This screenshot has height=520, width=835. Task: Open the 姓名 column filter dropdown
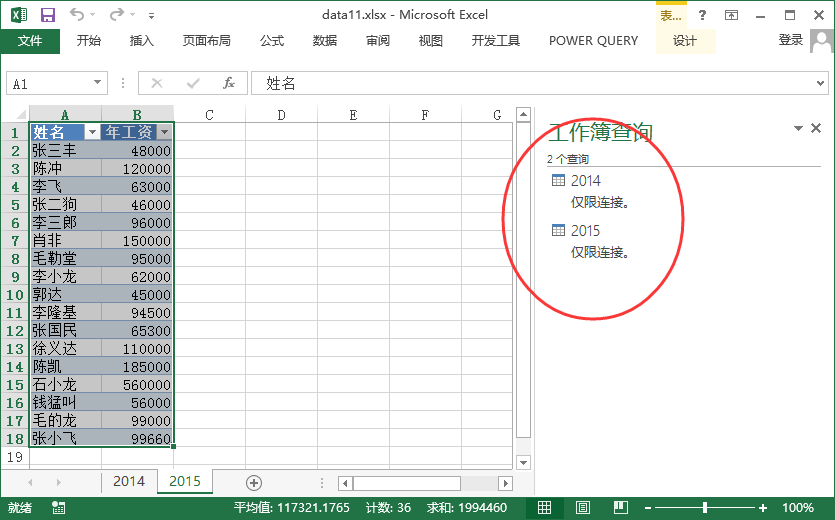coord(92,132)
